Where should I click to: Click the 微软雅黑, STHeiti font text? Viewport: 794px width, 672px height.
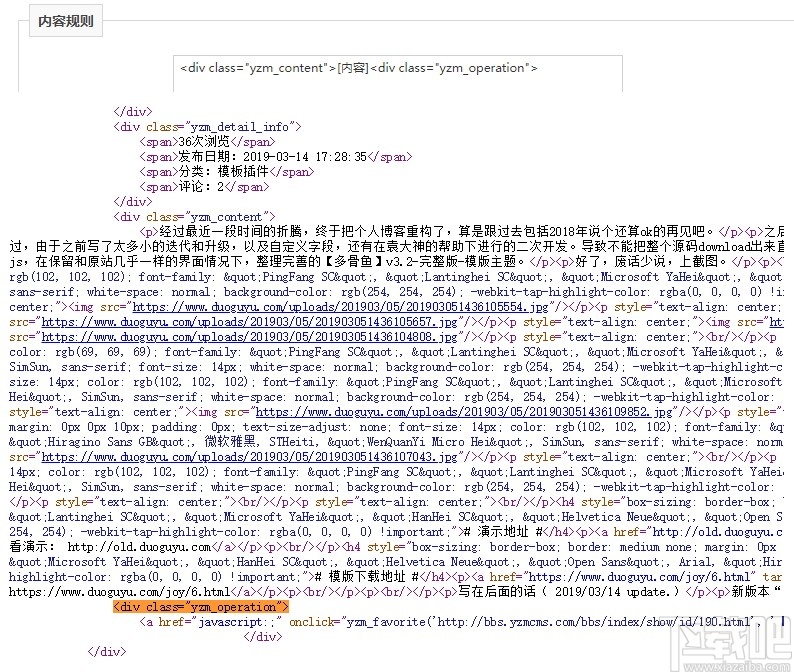click(259, 442)
